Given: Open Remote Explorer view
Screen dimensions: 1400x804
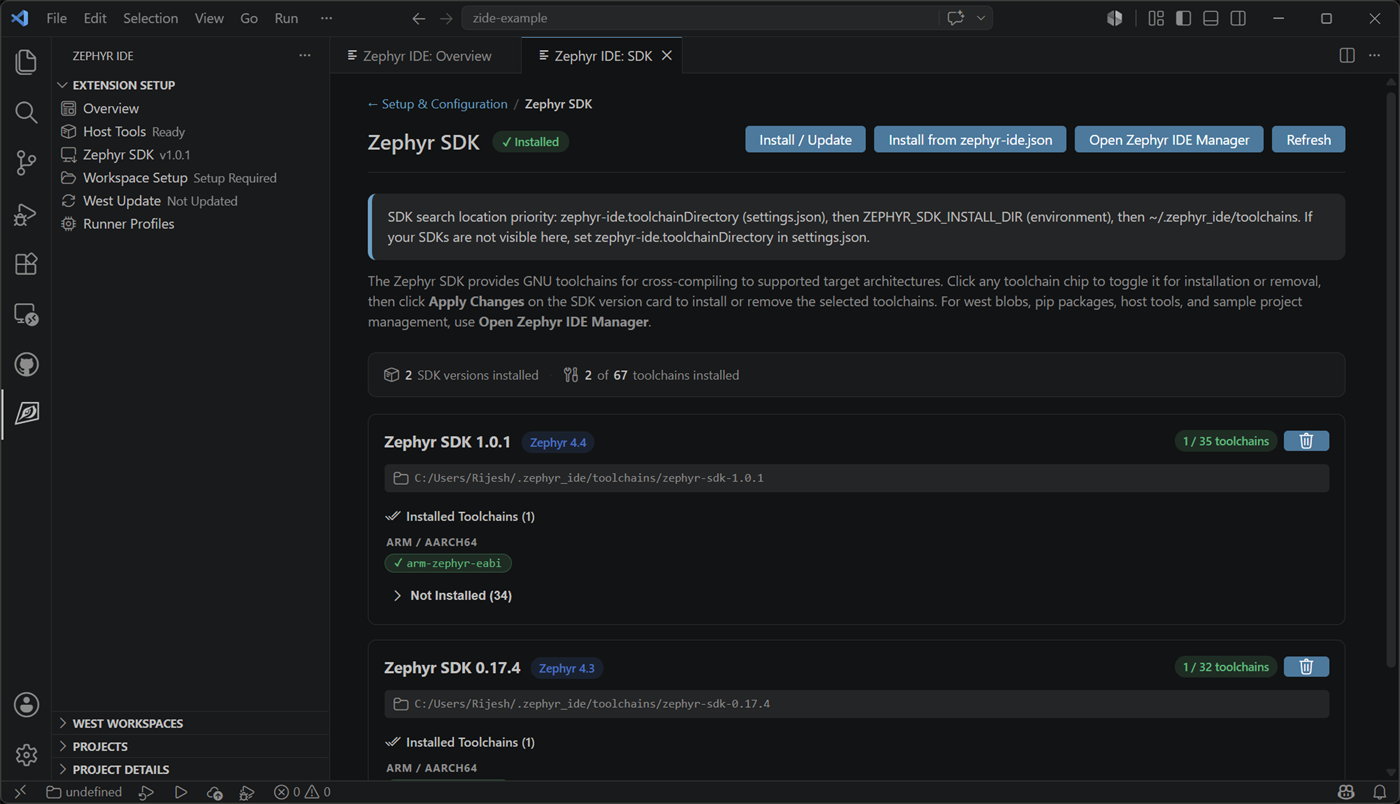Looking at the screenshot, I should tap(26, 315).
